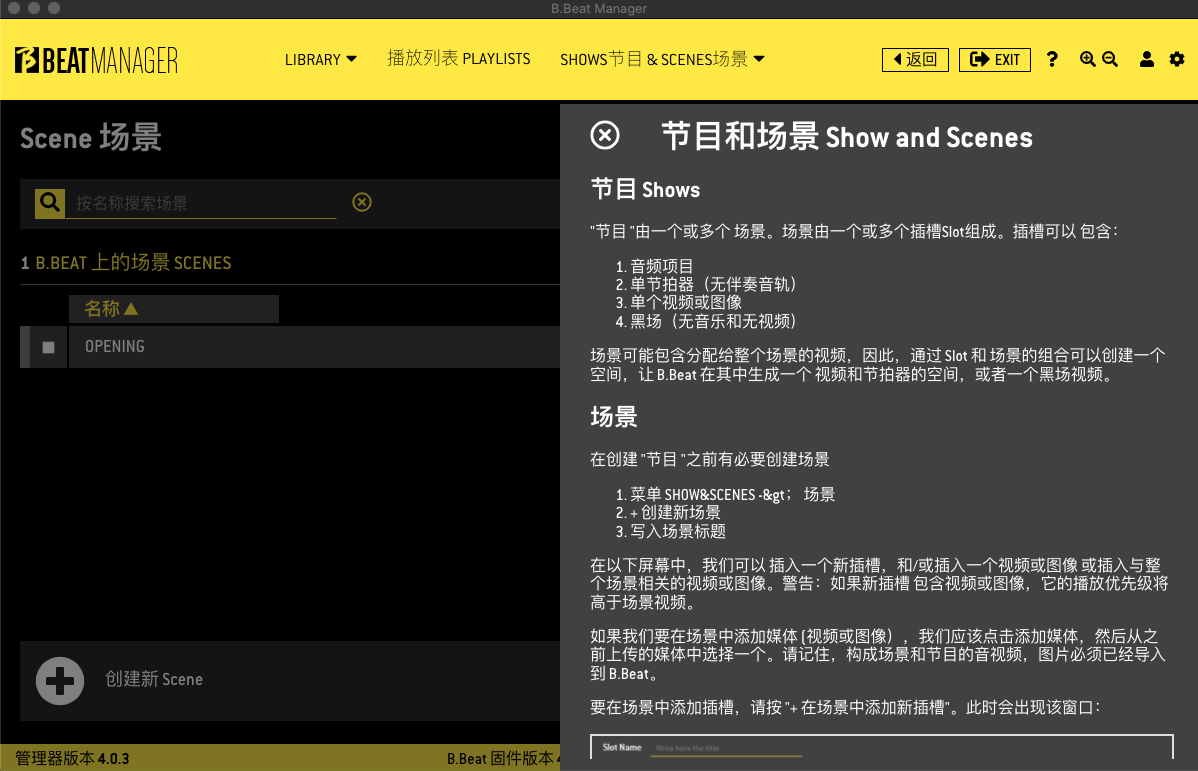This screenshot has width=1198, height=771.
Task: Click the 创建新 Scene label
Action: tap(154, 679)
